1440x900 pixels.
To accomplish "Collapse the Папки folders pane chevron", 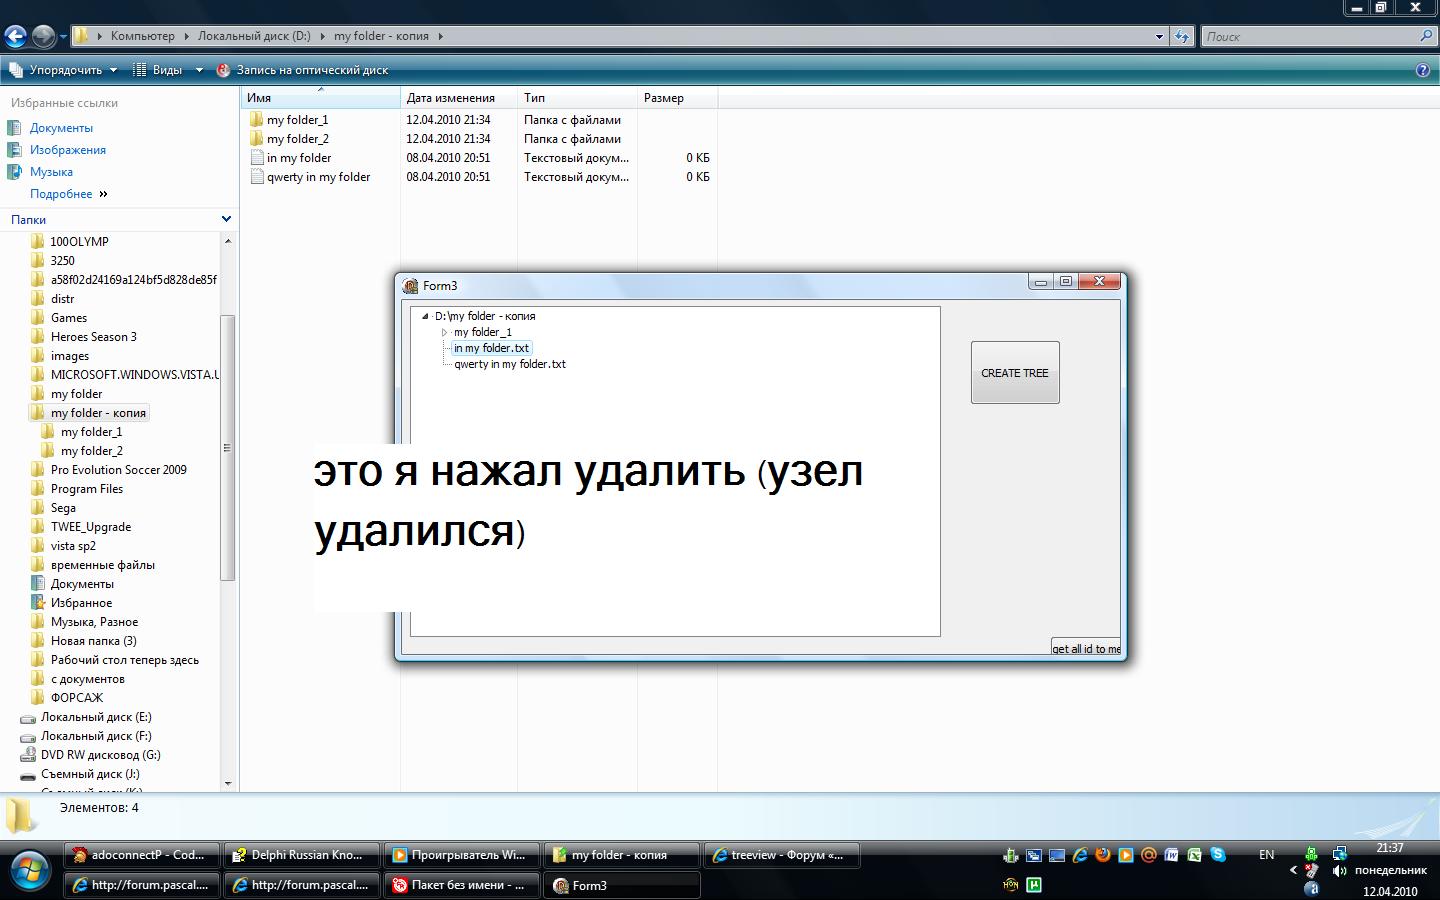I will [226, 219].
